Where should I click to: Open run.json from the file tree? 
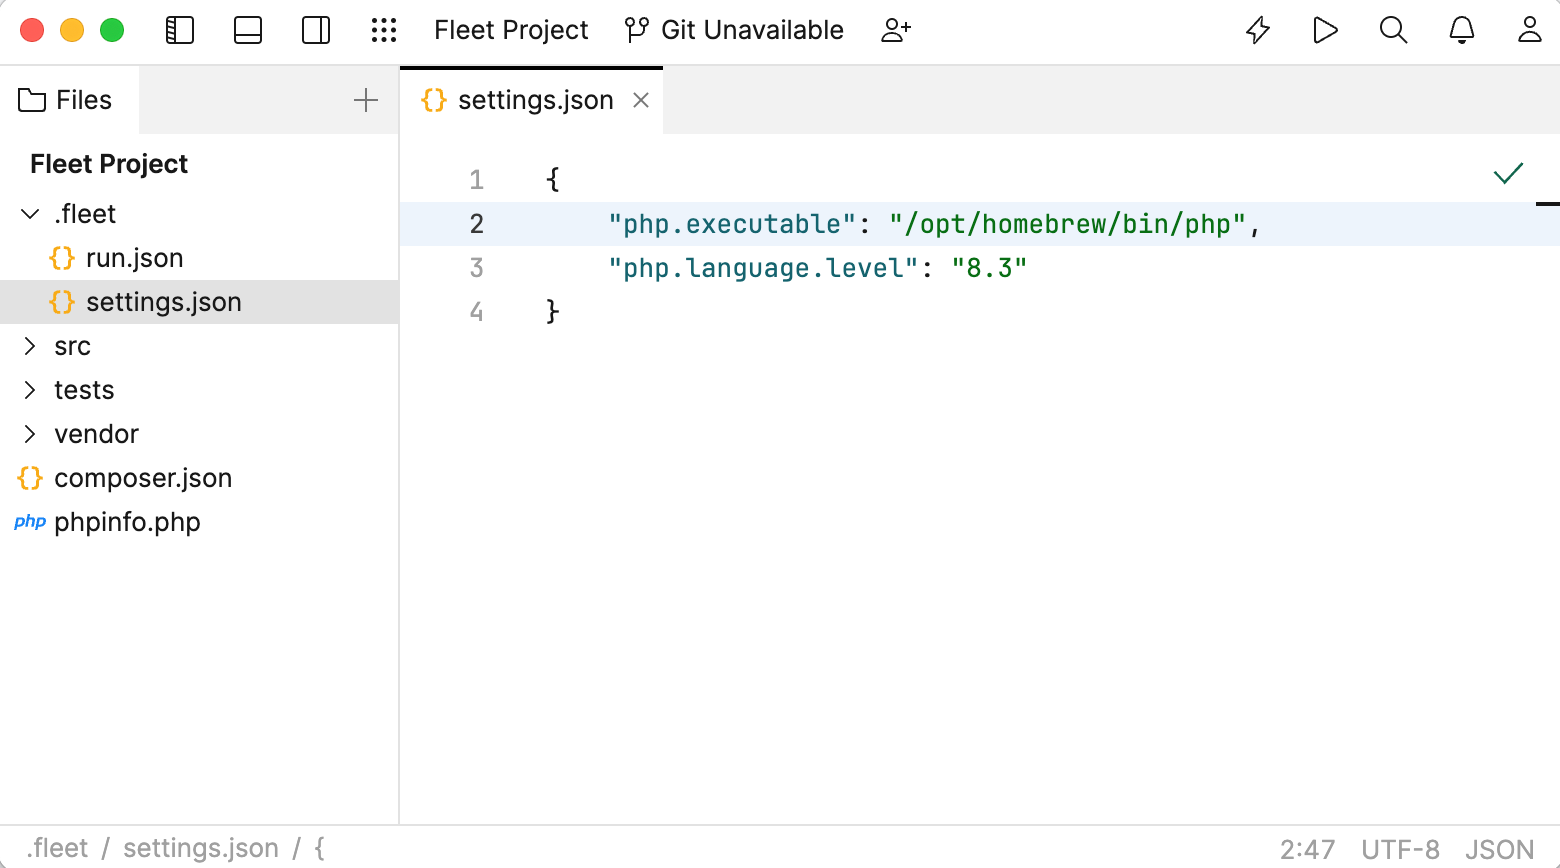pos(134,257)
